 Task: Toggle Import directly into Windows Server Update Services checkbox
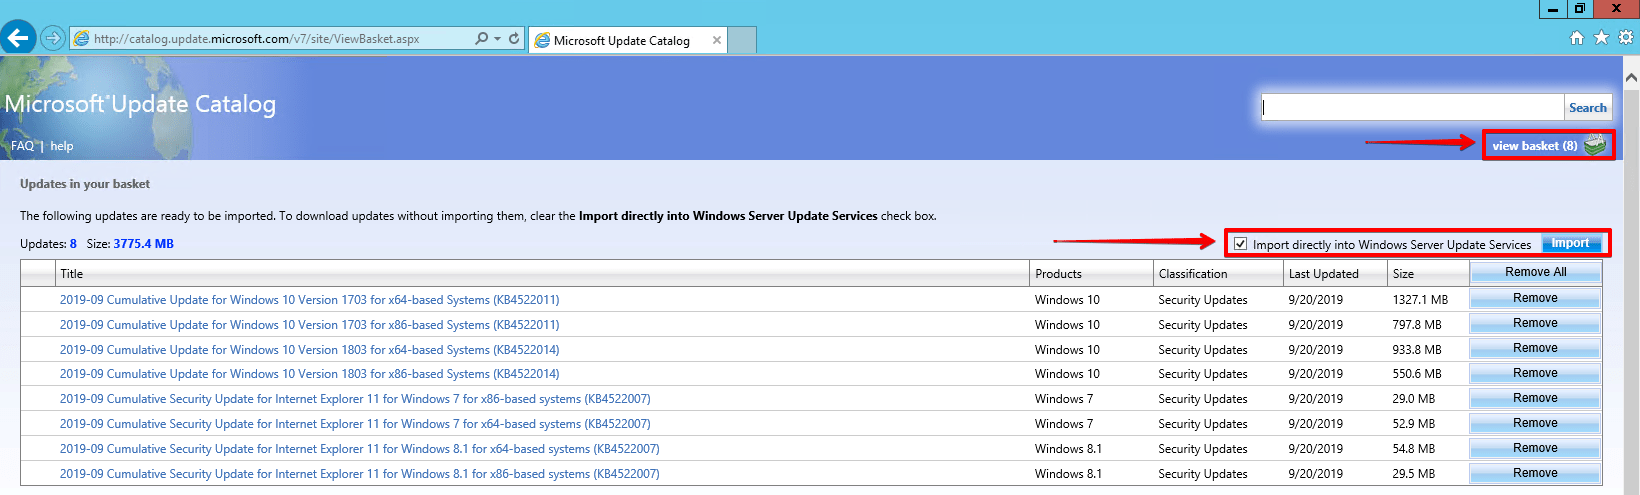pos(1240,243)
